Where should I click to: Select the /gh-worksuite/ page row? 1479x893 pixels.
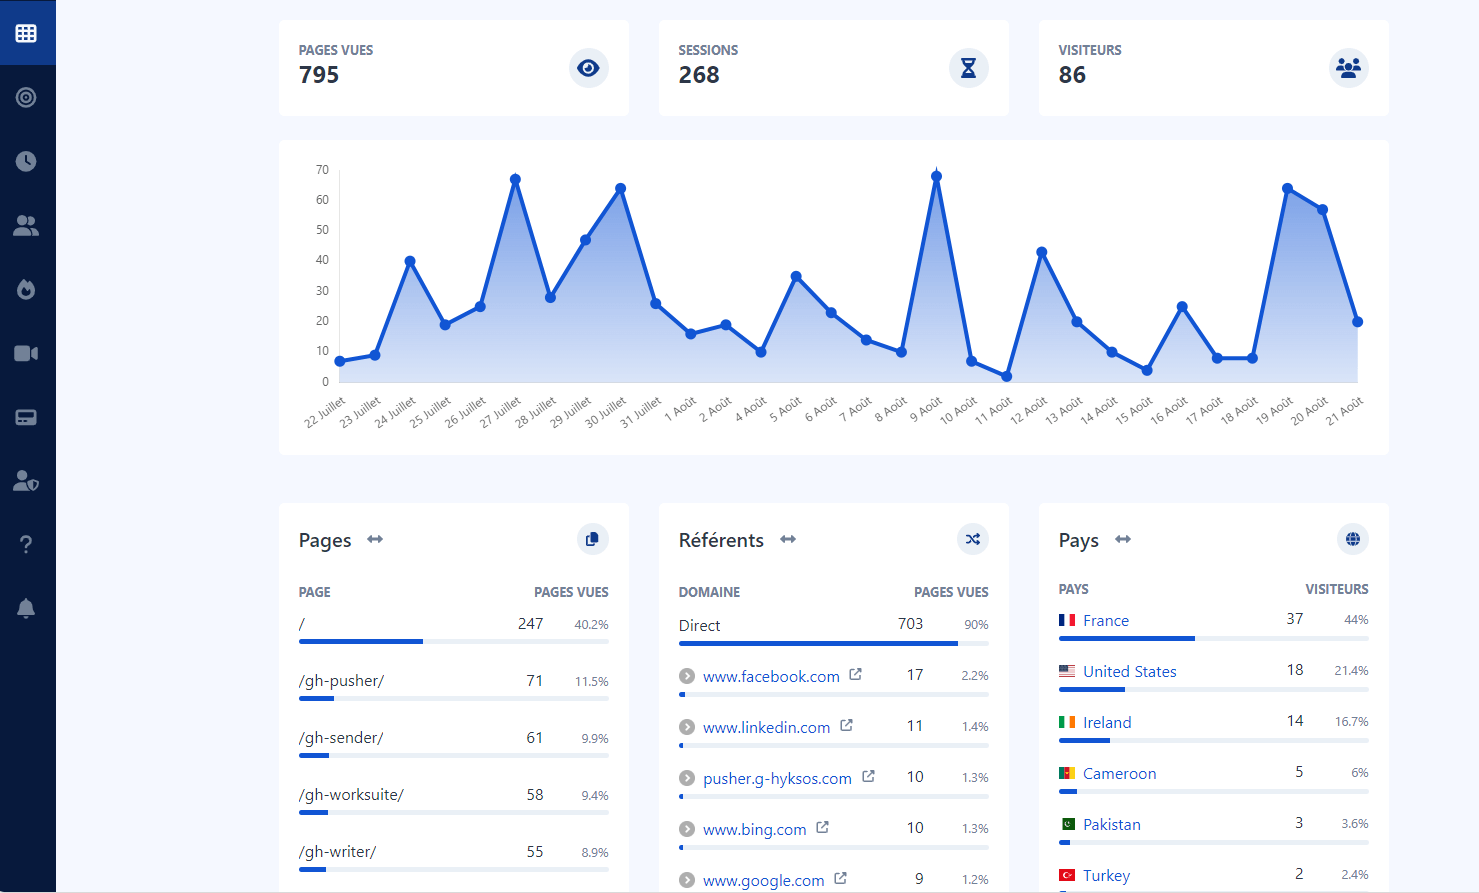click(454, 798)
